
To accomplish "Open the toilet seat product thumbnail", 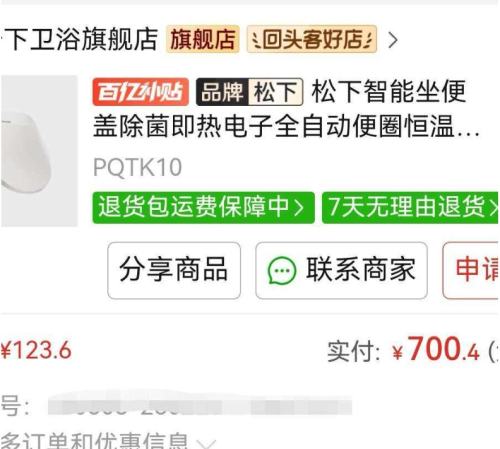I will (39, 151).
